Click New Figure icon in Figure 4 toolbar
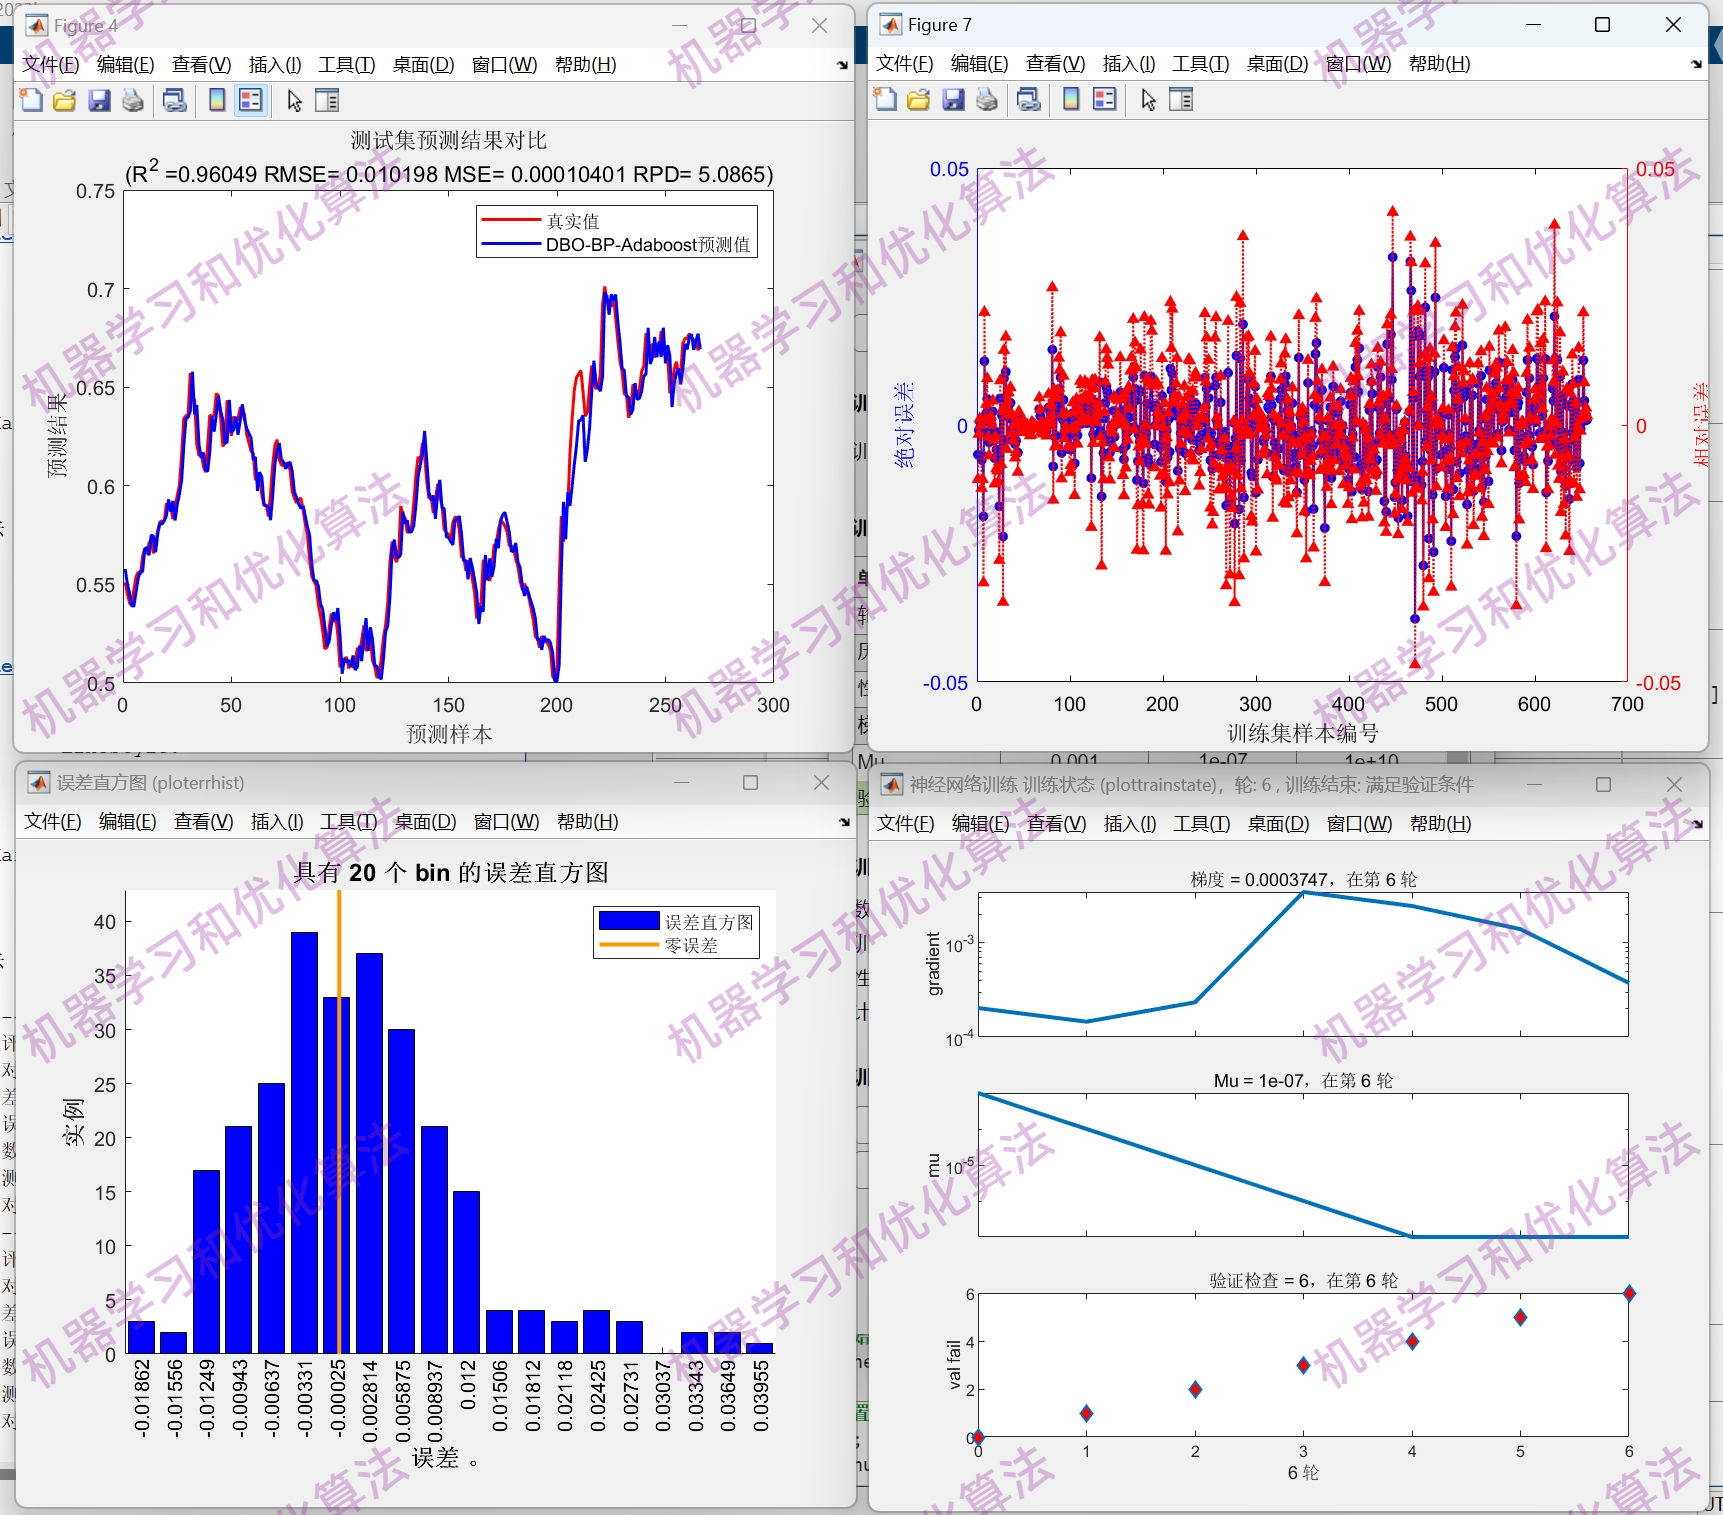 (x=32, y=100)
